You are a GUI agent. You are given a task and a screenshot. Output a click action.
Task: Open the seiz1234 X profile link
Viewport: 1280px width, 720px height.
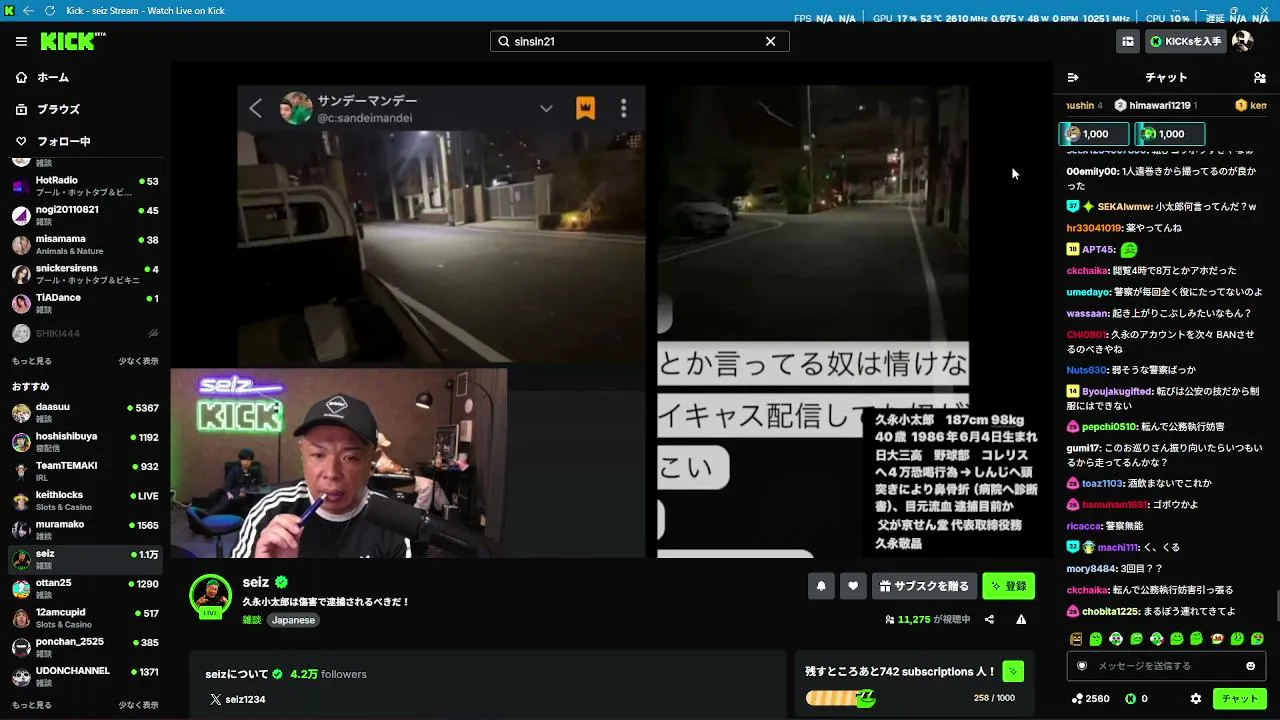(x=238, y=699)
